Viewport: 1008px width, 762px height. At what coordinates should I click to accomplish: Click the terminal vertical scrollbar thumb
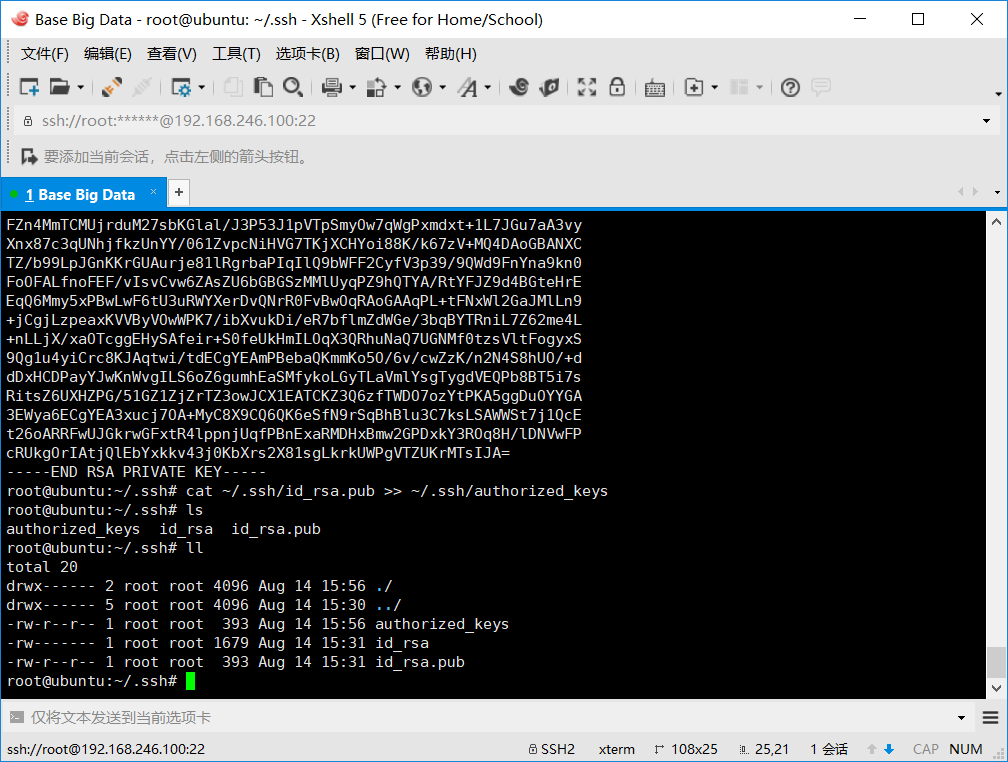point(996,662)
